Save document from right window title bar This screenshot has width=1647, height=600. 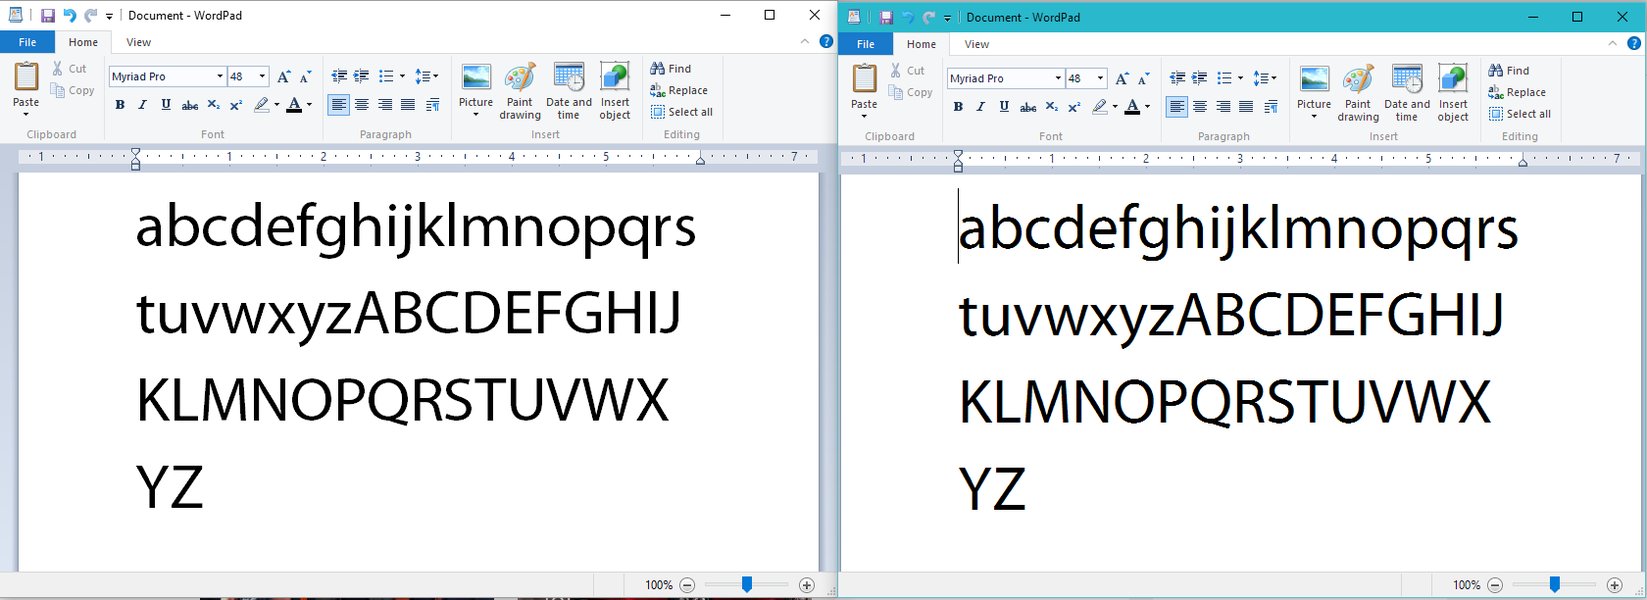[x=885, y=18]
